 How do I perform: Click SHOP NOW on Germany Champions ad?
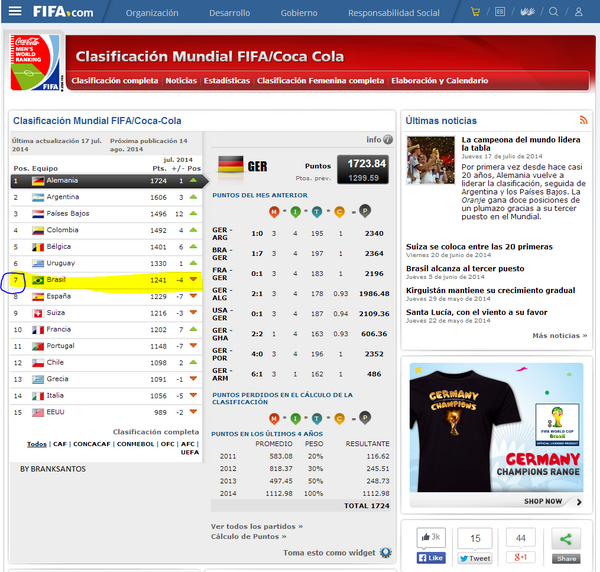pyautogui.click(x=543, y=501)
